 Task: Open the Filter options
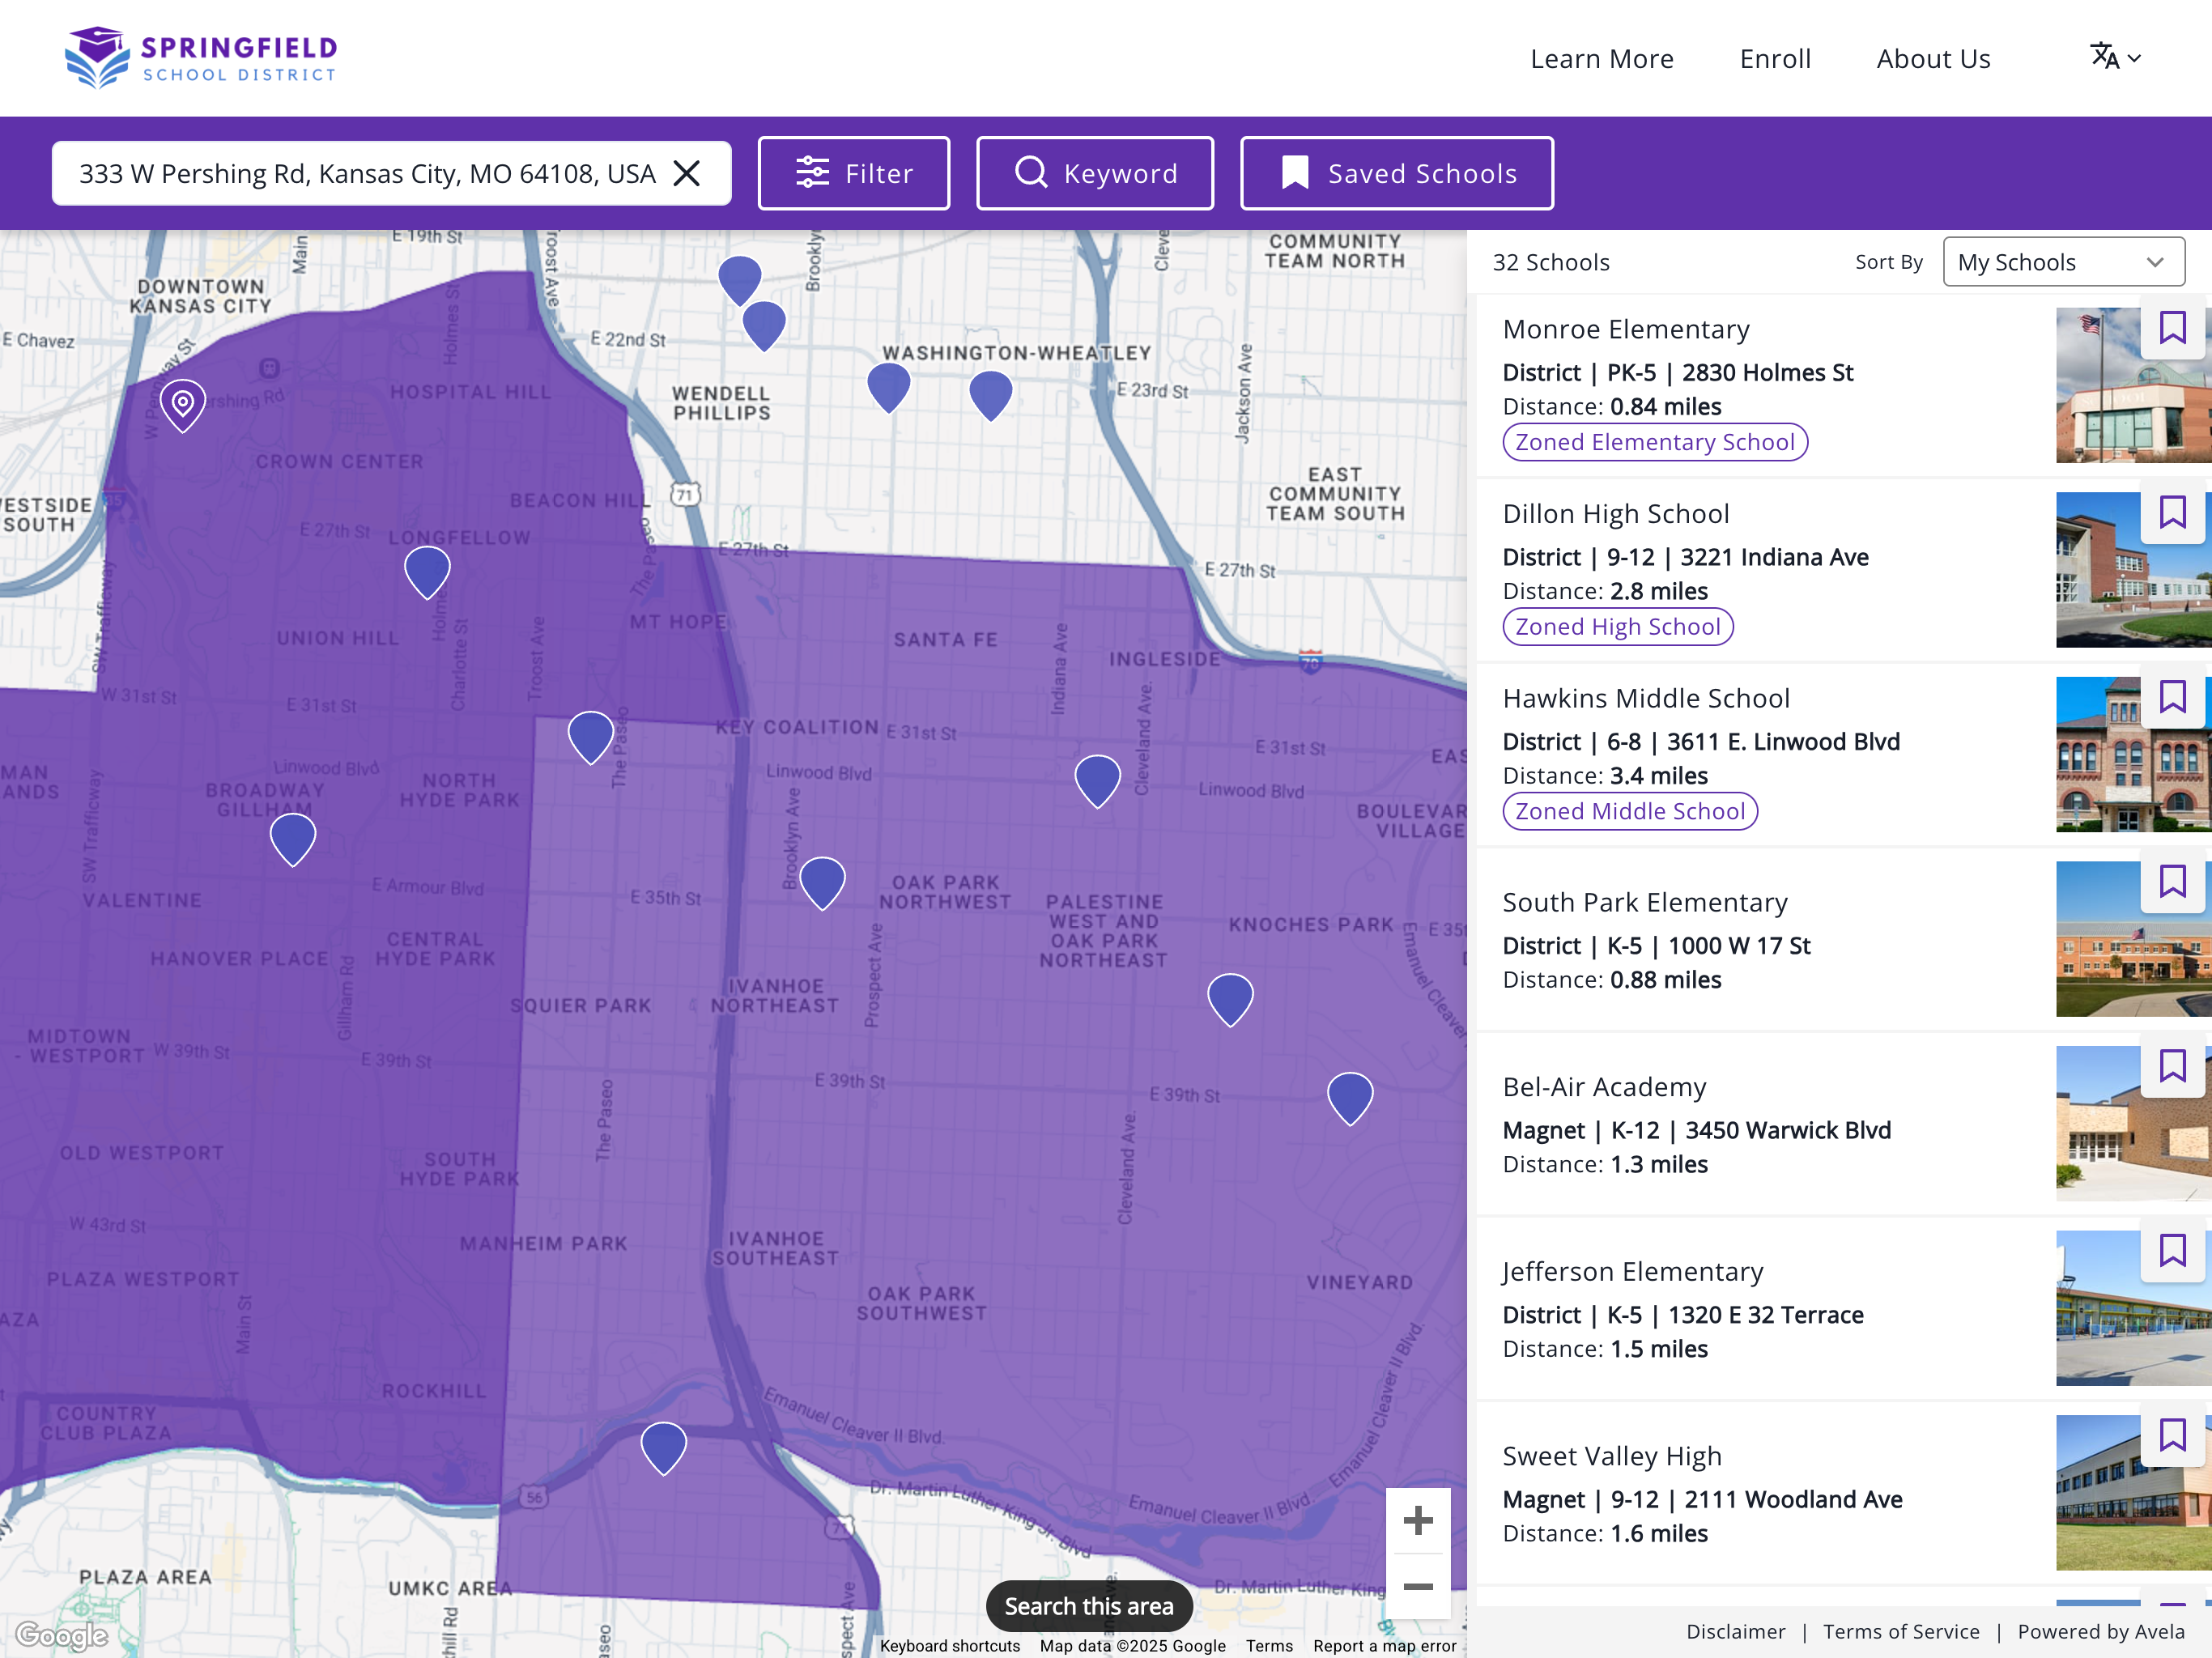(x=853, y=173)
